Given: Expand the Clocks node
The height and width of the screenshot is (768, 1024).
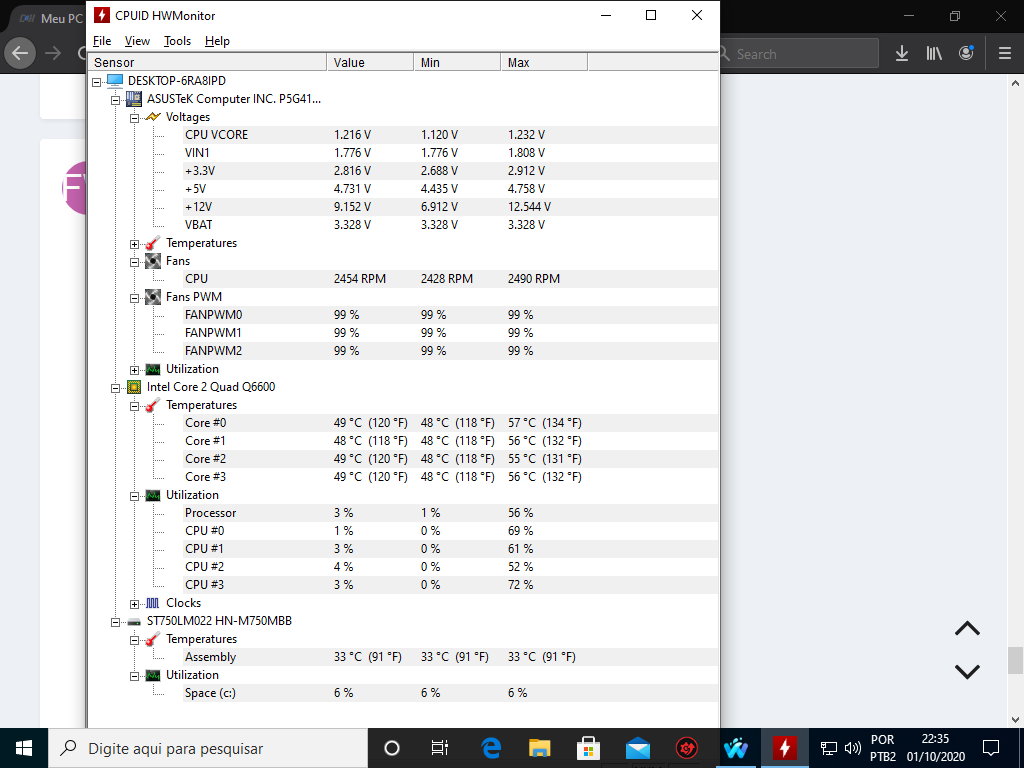Looking at the screenshot, I should pyautogui.click(x=135, y=604).
